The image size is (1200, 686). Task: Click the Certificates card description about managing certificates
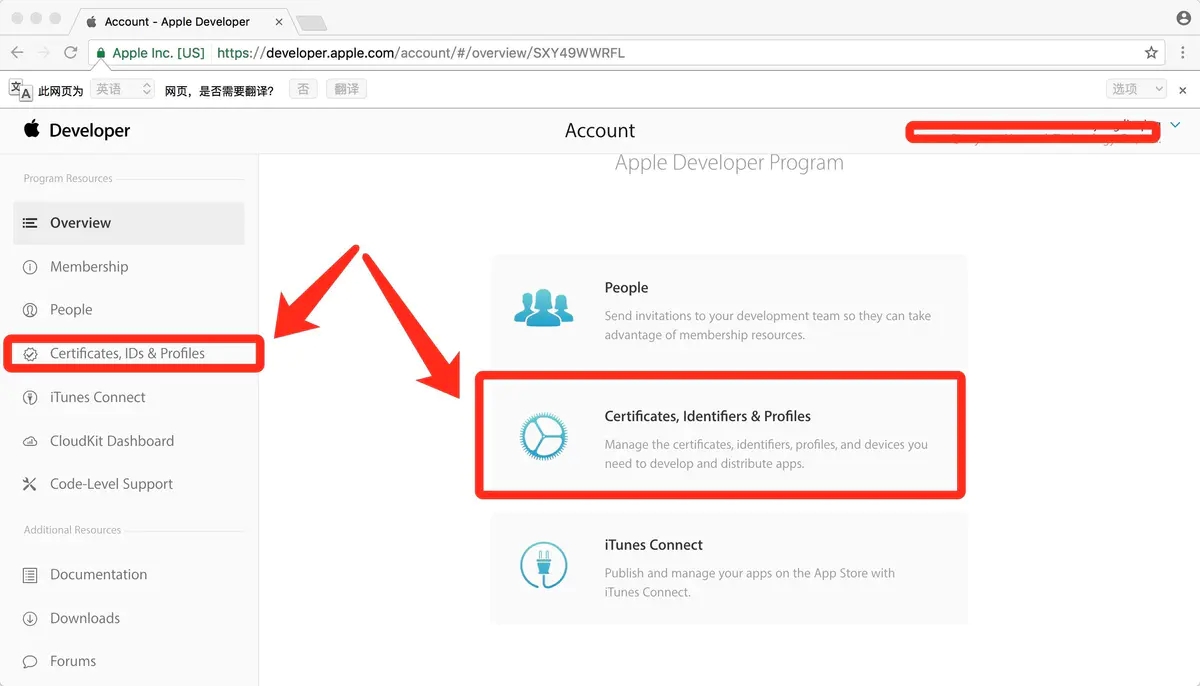tap(766, 454)
